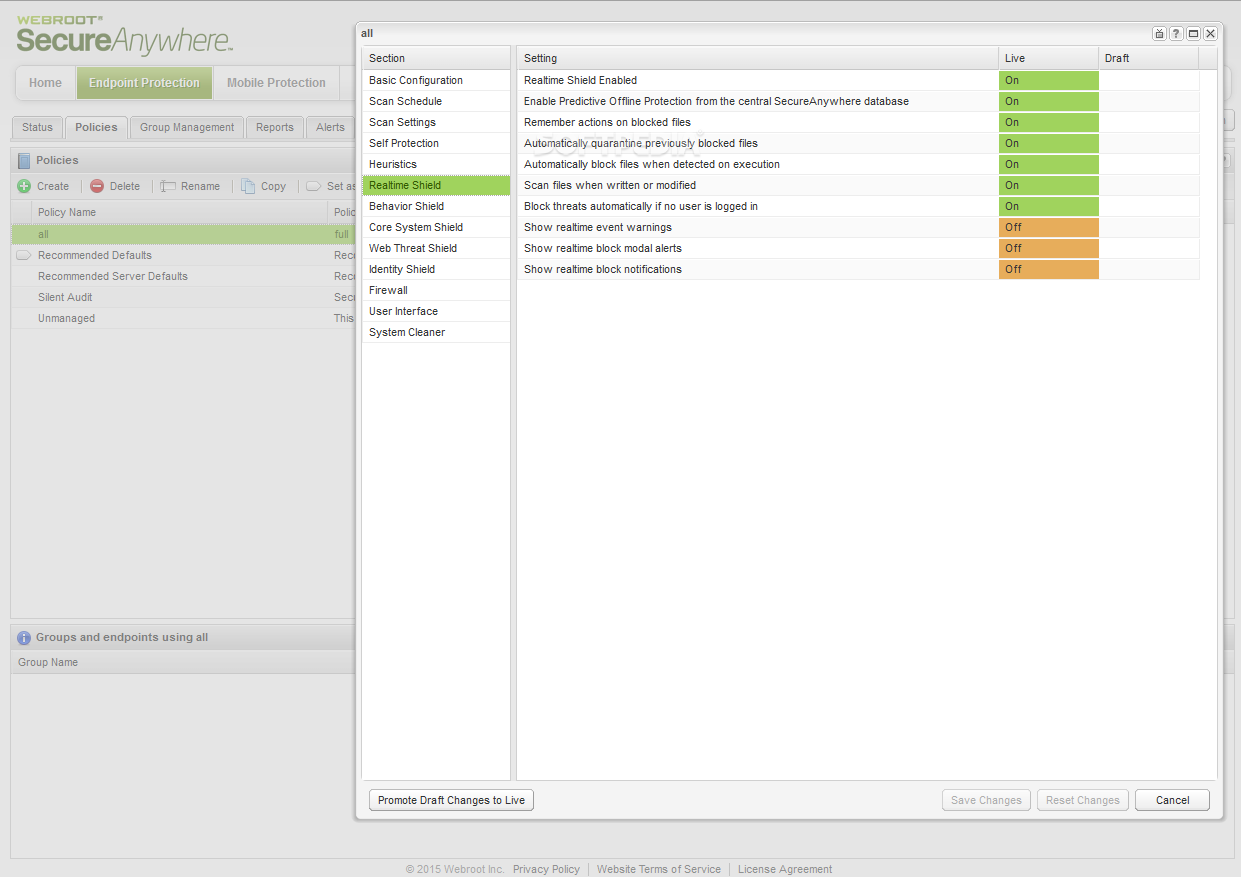The width and height of the screenshot is (1241, 877).
Task: Open the Self Protection section
Action: pos(436,143)
